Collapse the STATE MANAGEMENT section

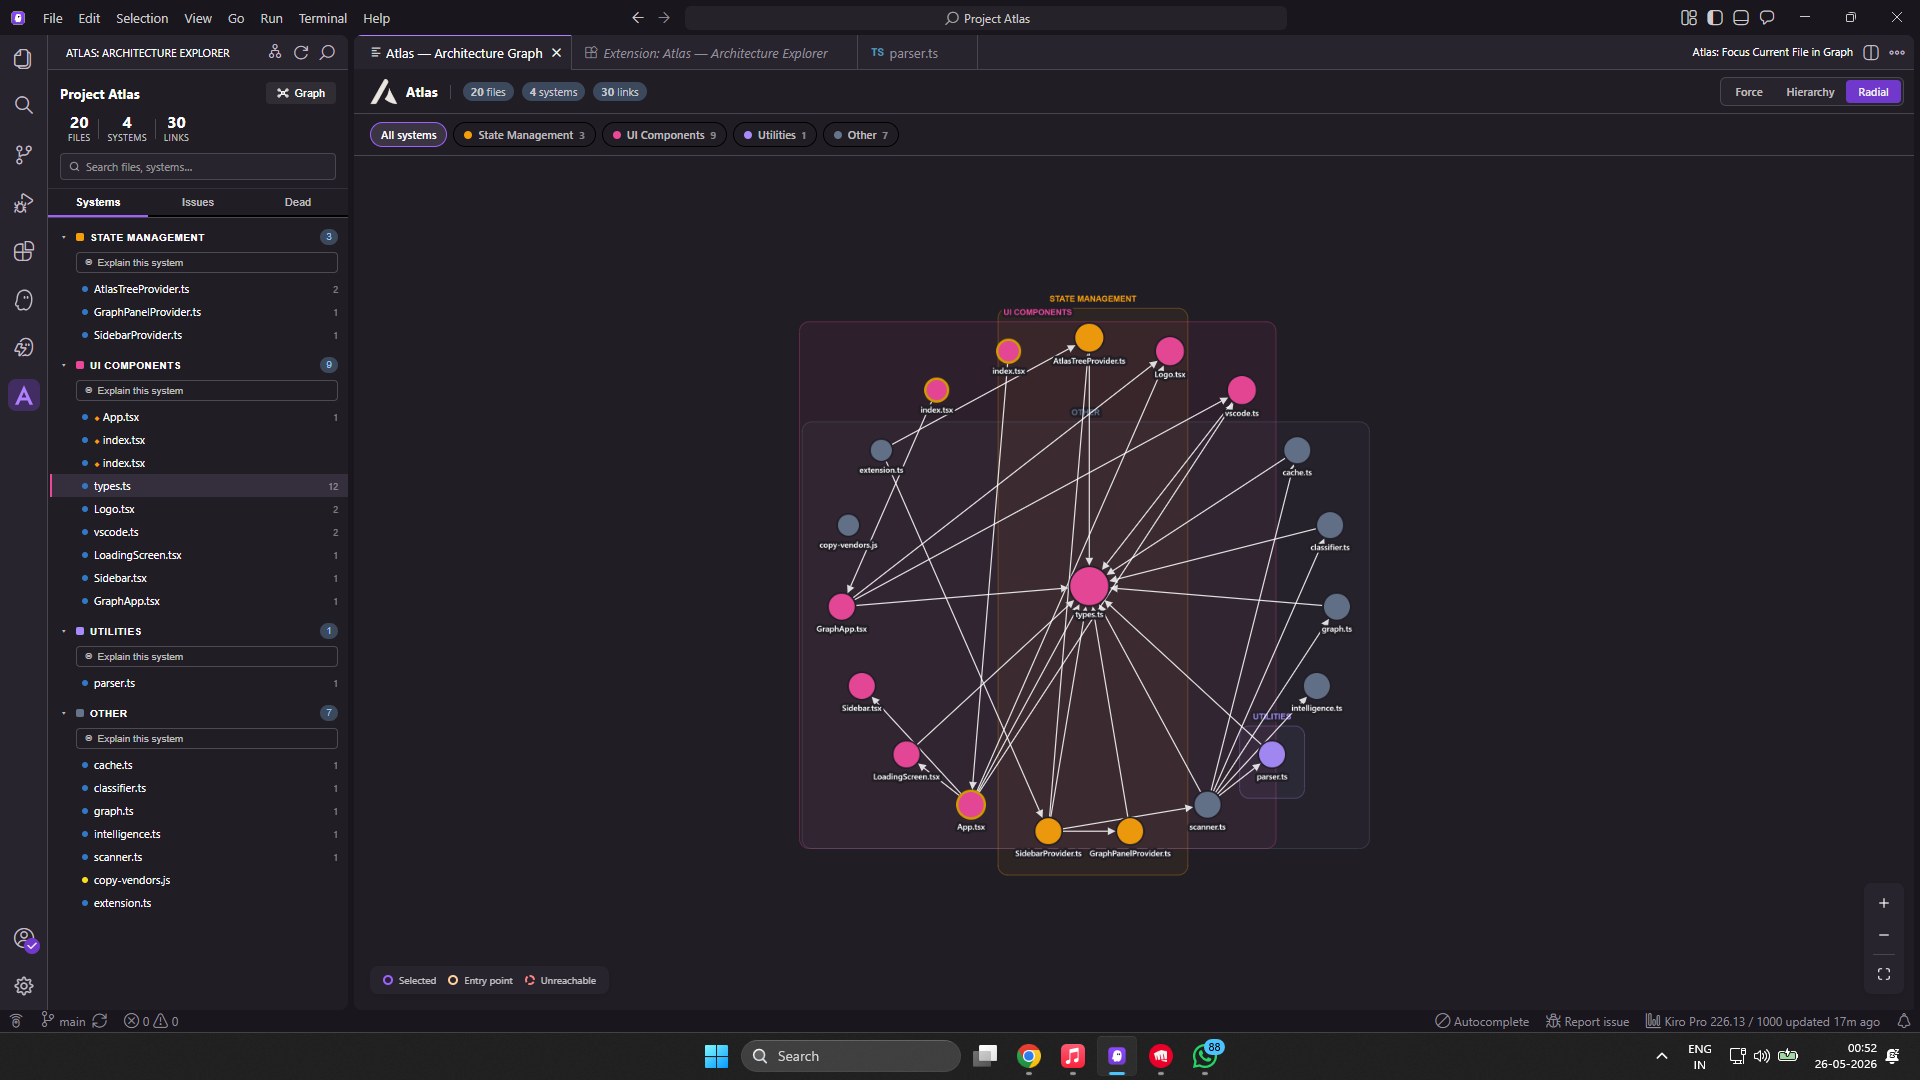(64, 237)
